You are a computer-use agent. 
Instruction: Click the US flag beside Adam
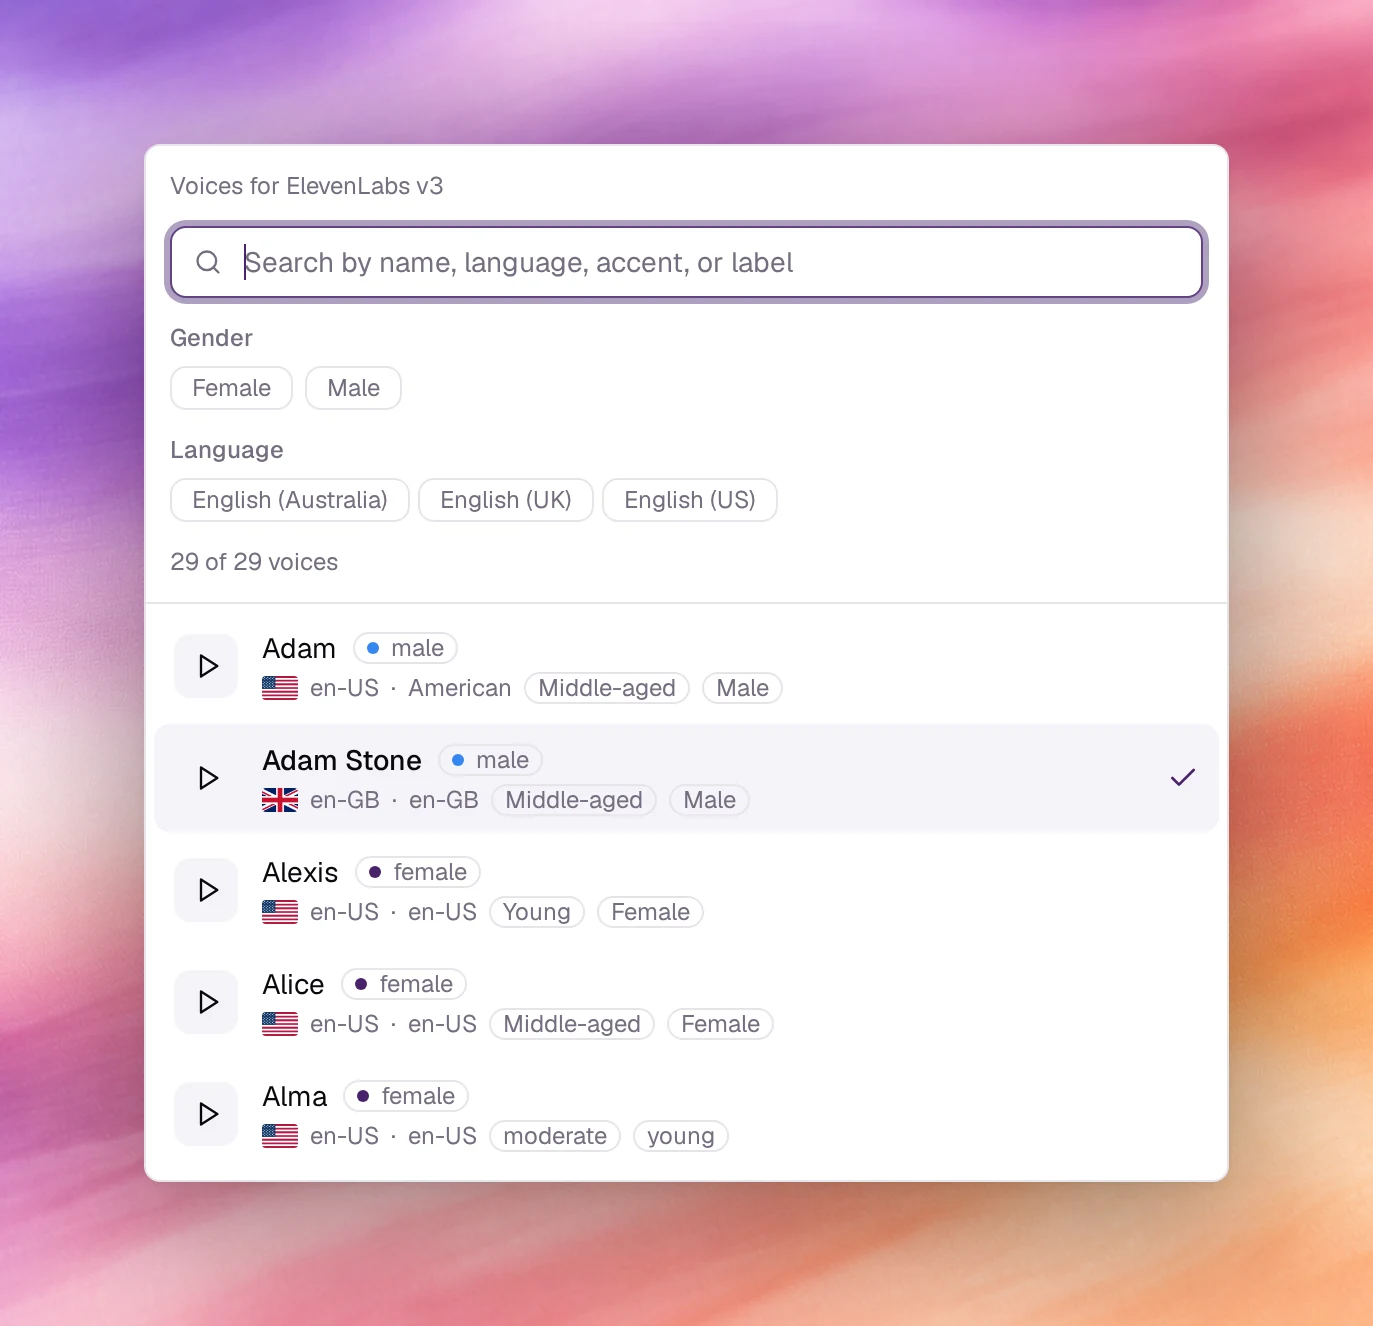280,688
